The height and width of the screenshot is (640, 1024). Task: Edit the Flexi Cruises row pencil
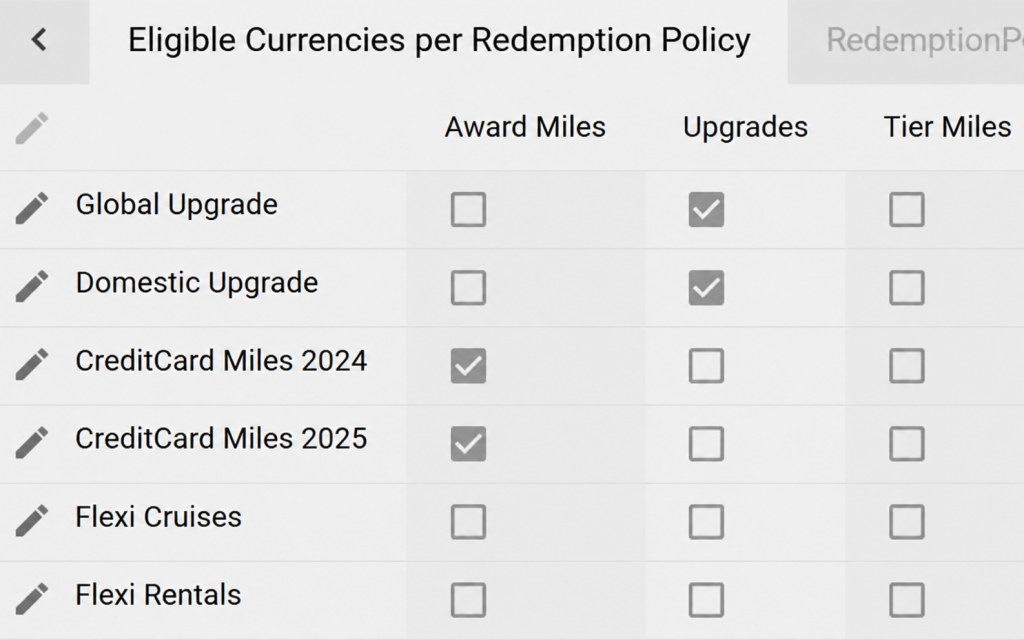click(32, 520)
